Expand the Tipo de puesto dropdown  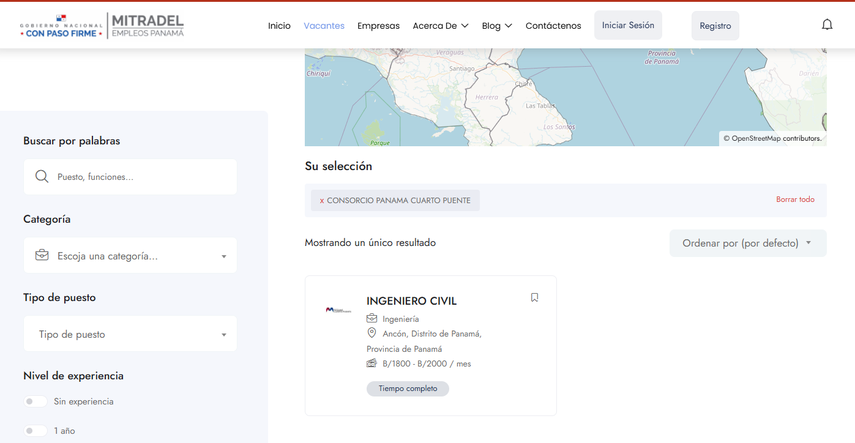pos(130,335)
